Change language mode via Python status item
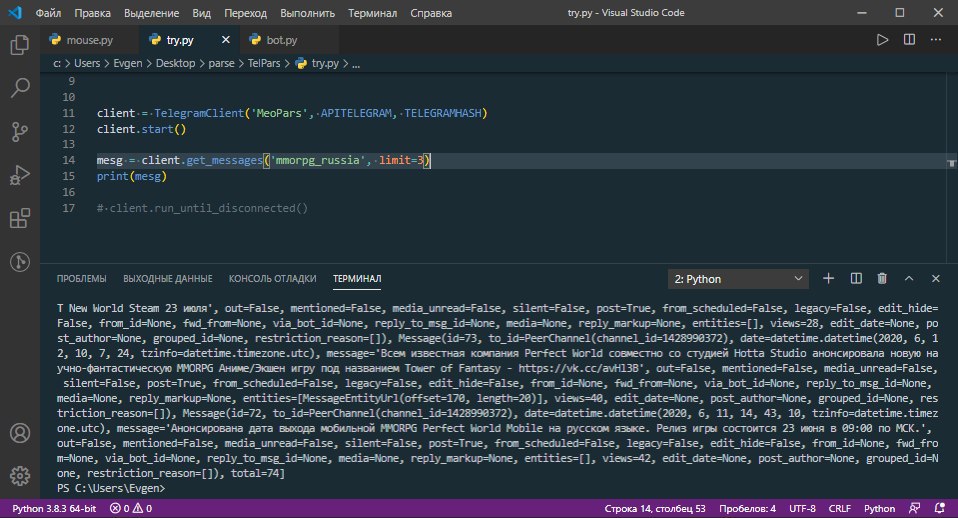The width and height of the screenshot is (958, 518). tap(879, 508)
